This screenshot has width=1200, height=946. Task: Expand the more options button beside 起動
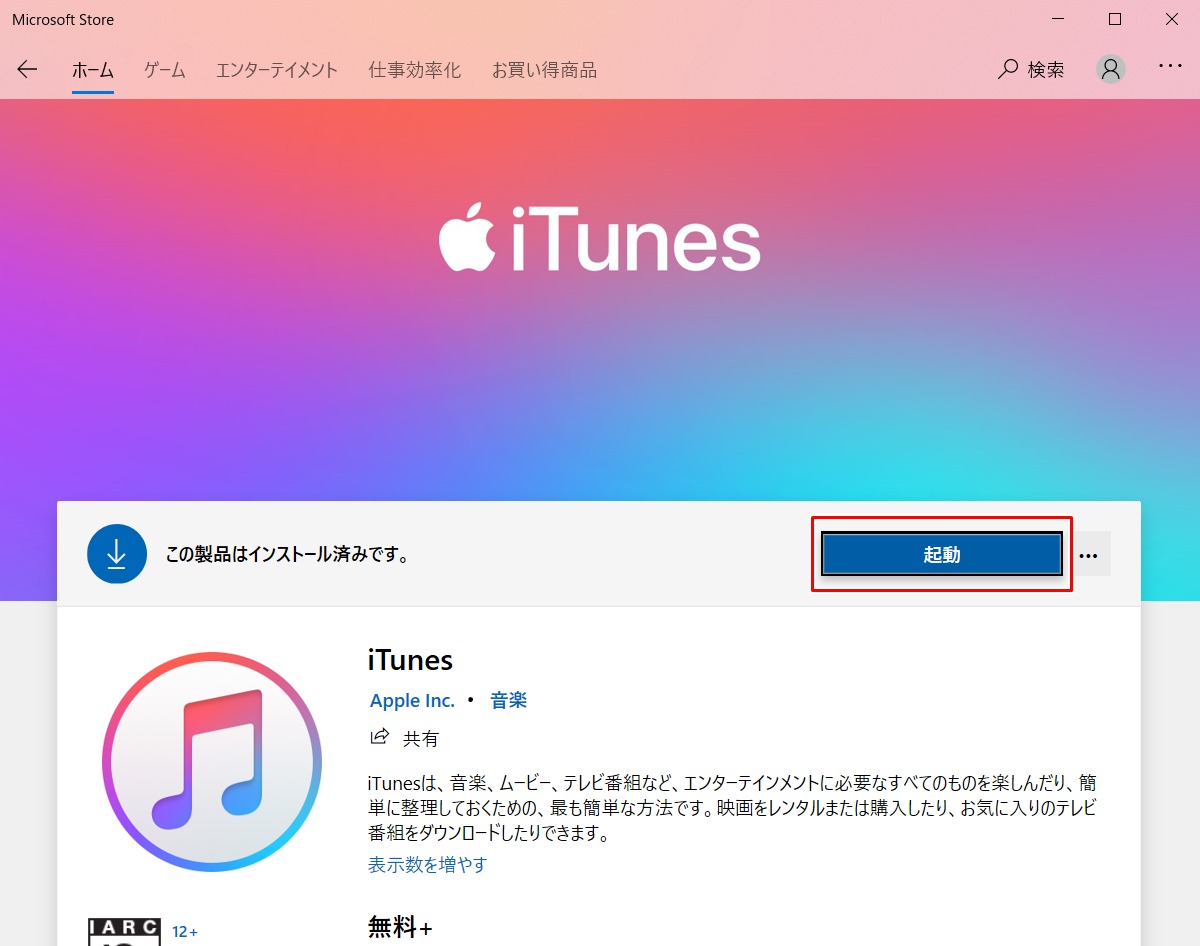1089,554
